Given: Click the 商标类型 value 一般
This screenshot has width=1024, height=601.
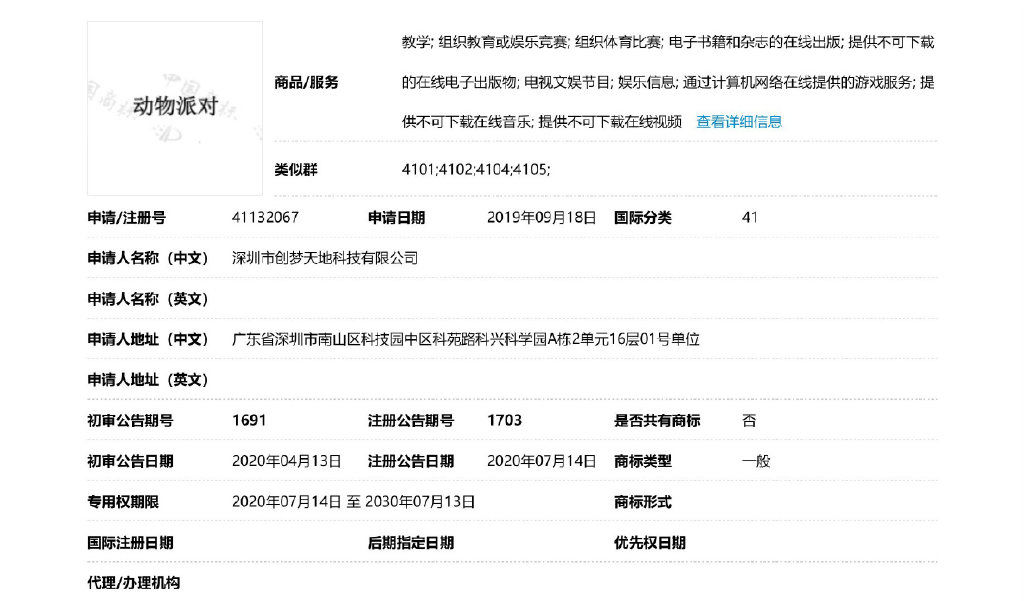Looking at the screenshot, I should pyautogui.click(x=756, y=461).
